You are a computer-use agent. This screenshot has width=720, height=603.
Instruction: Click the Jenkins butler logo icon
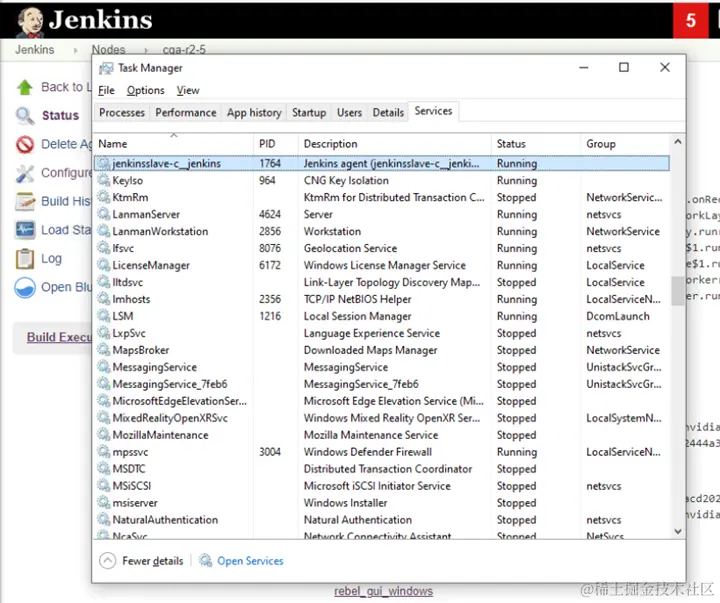click(x=30, y=22)
